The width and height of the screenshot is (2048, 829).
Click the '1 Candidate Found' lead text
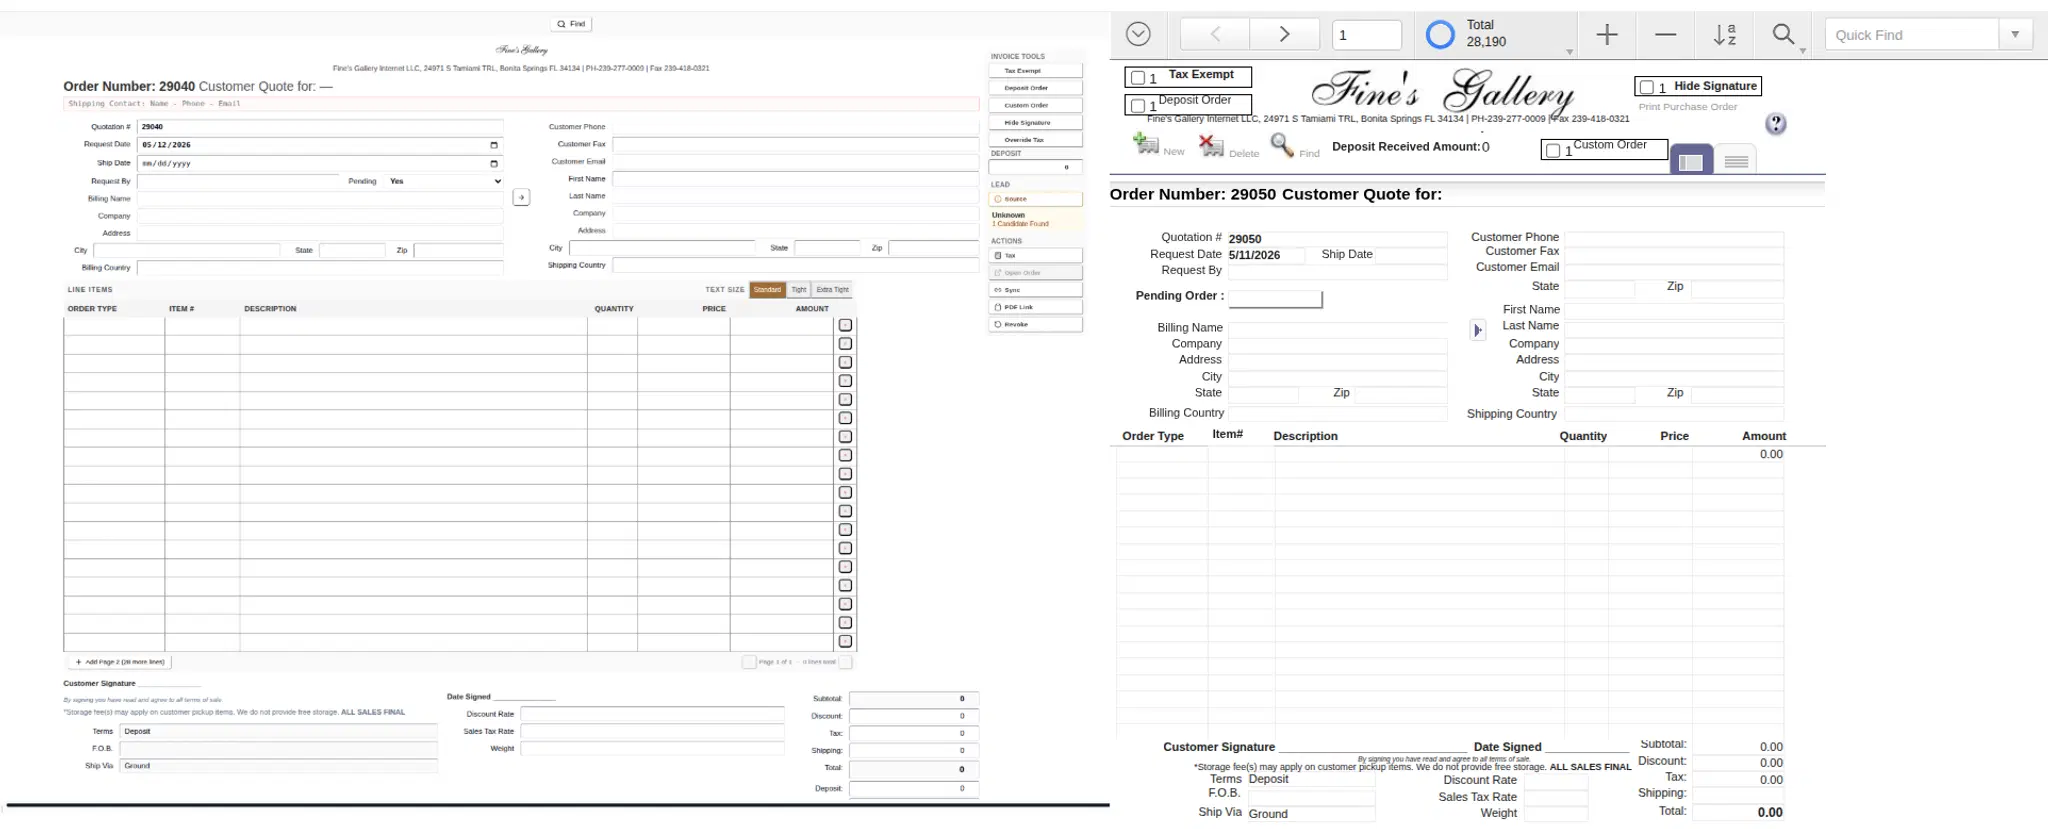(1020, 224)
